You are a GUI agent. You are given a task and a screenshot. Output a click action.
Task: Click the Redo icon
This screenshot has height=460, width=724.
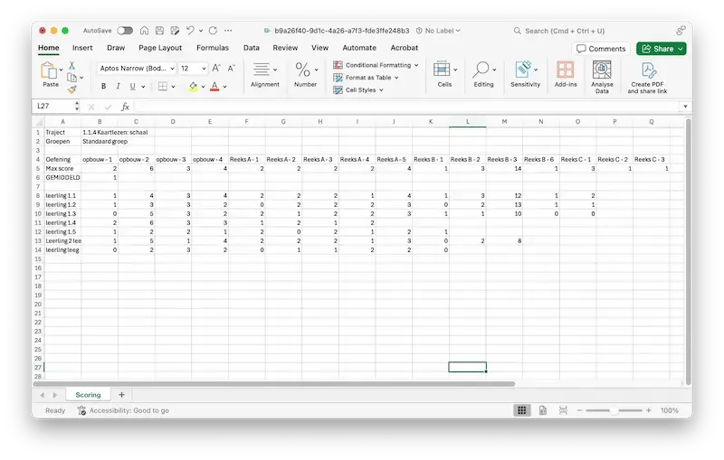coord(213,30)
